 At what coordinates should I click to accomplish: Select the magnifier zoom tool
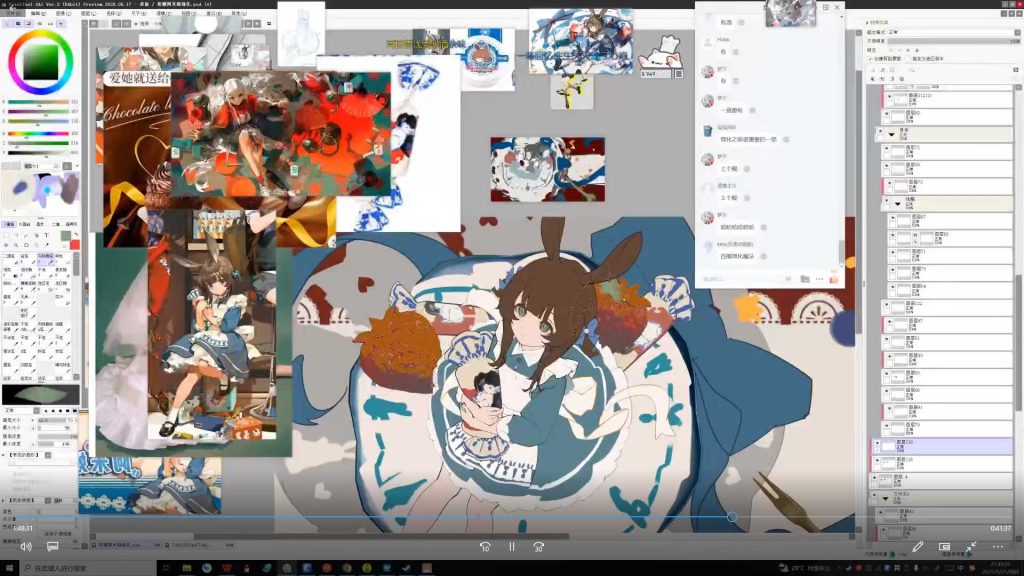16,245
